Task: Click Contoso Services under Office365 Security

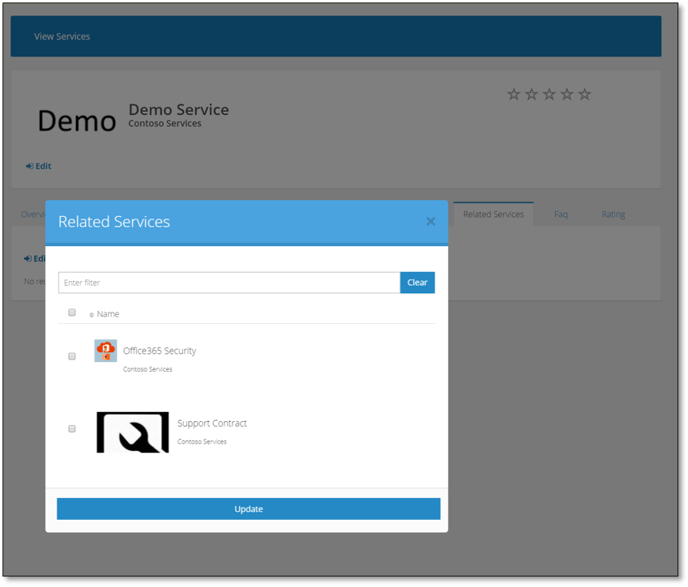Action: pos(147,369)
